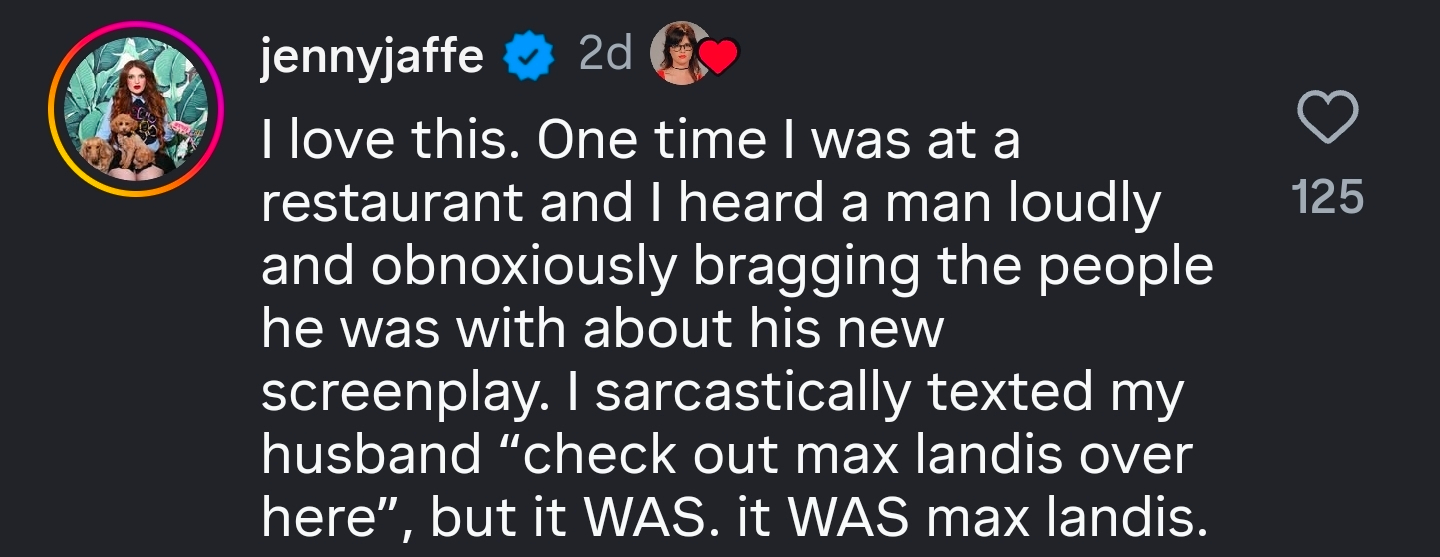View the 125 likes count

coord(1327,197)
